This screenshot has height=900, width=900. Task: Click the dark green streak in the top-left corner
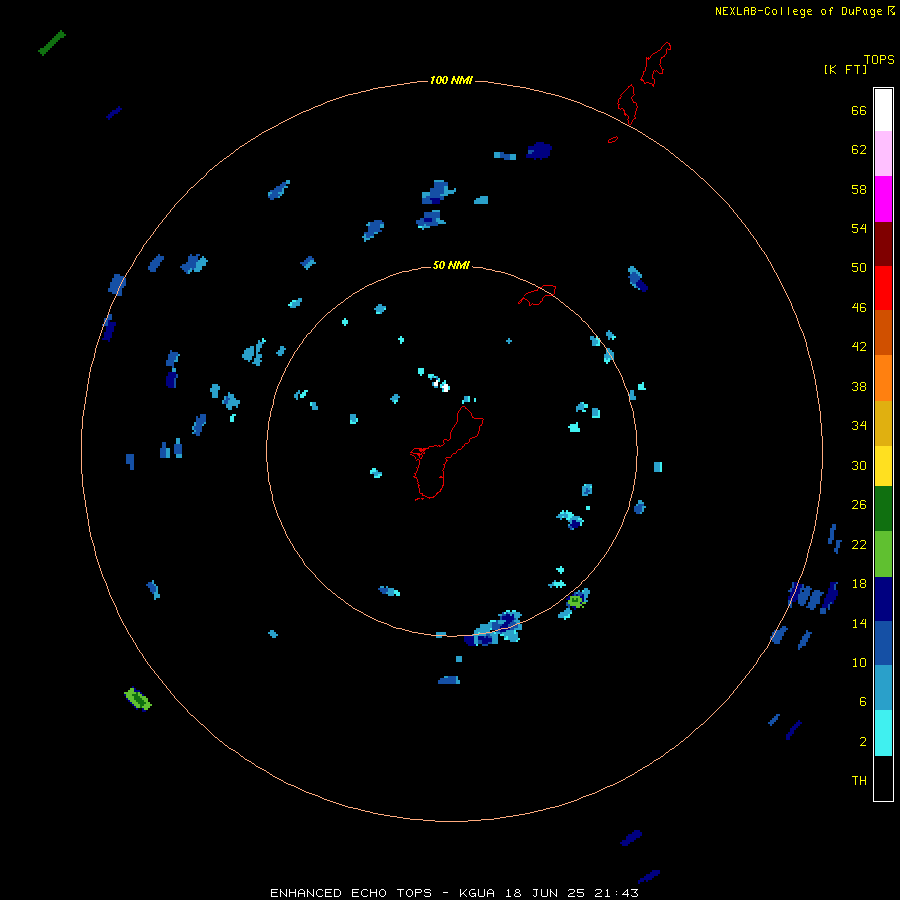point(52,43)
